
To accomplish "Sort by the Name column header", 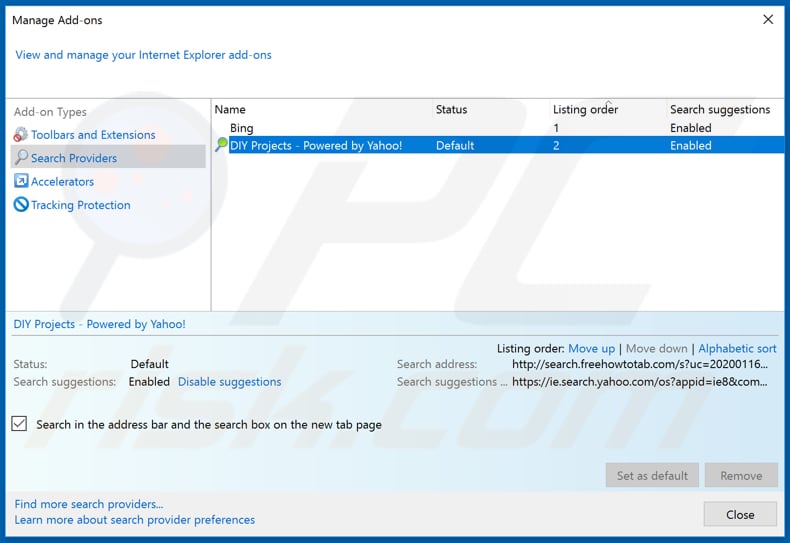I will (230, 109).
